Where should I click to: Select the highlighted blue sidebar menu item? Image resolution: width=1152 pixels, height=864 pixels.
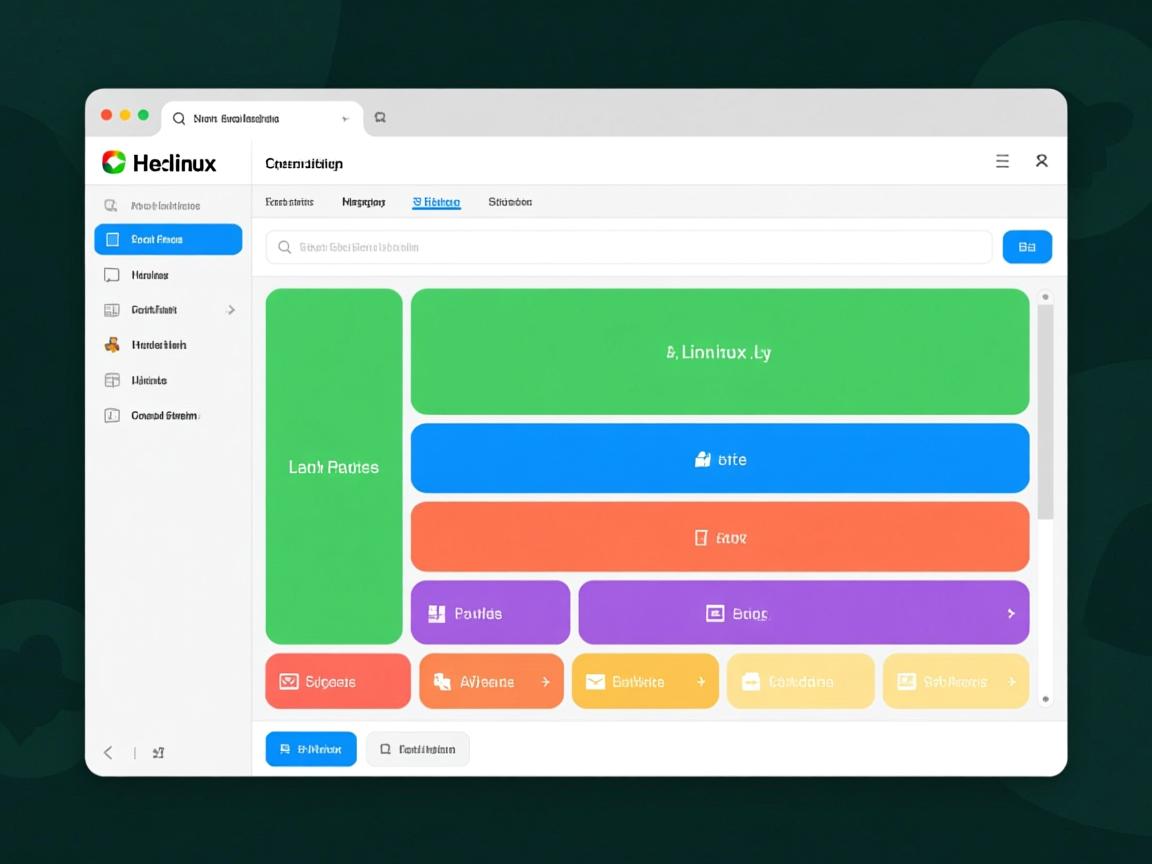point(168,240)
